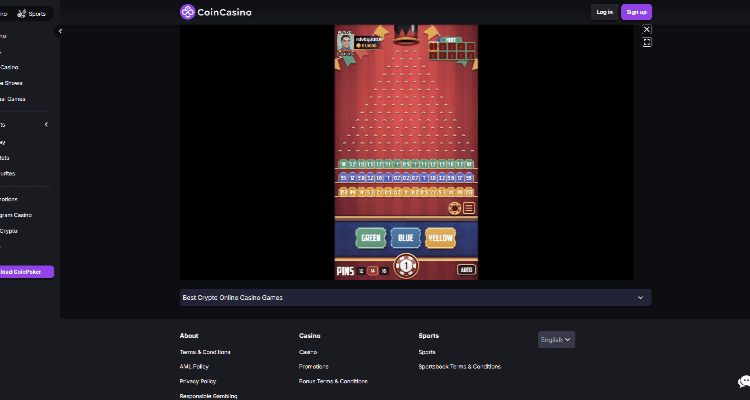Expand Best Crypto Online Casino Games section

pos(415,298)
